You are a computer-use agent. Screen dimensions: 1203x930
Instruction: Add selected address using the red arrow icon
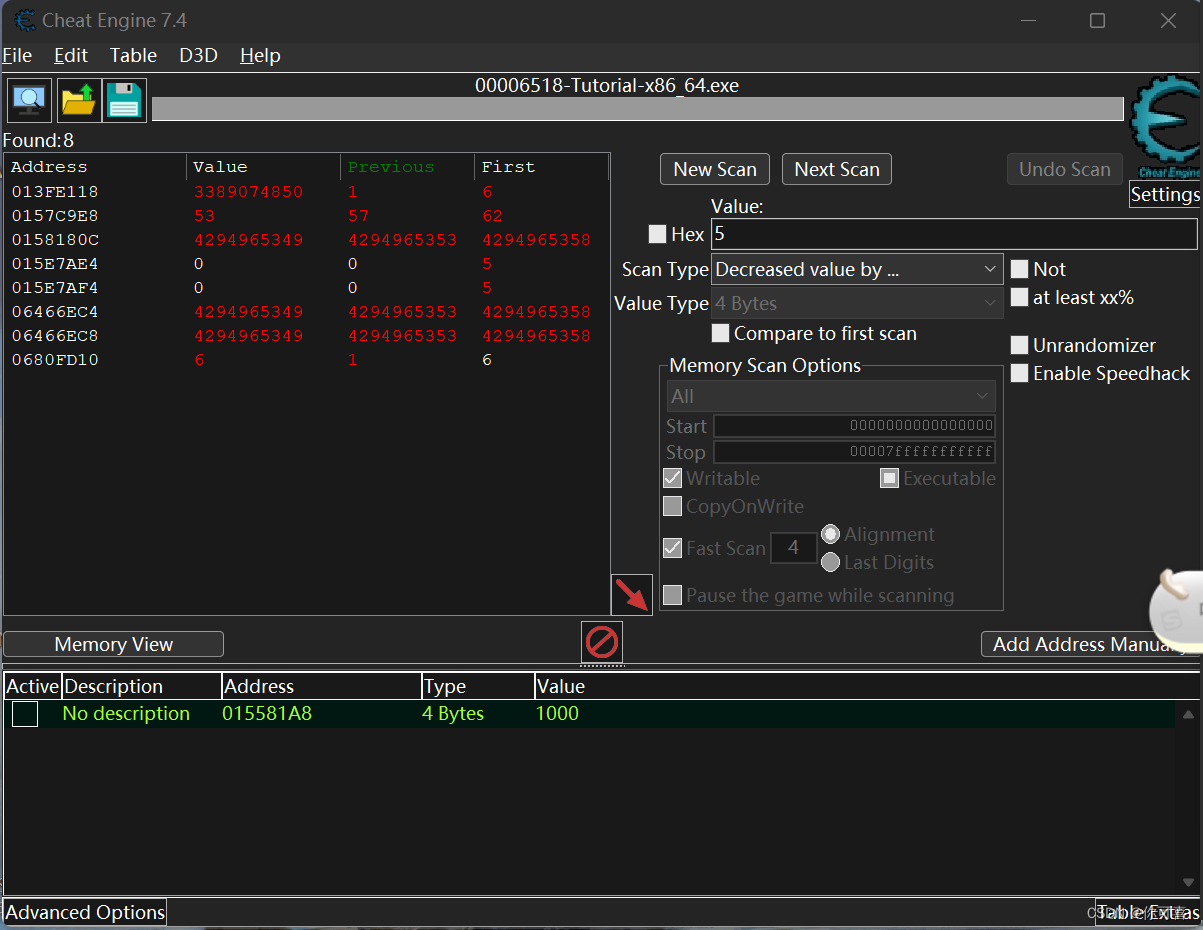[631, 594]
